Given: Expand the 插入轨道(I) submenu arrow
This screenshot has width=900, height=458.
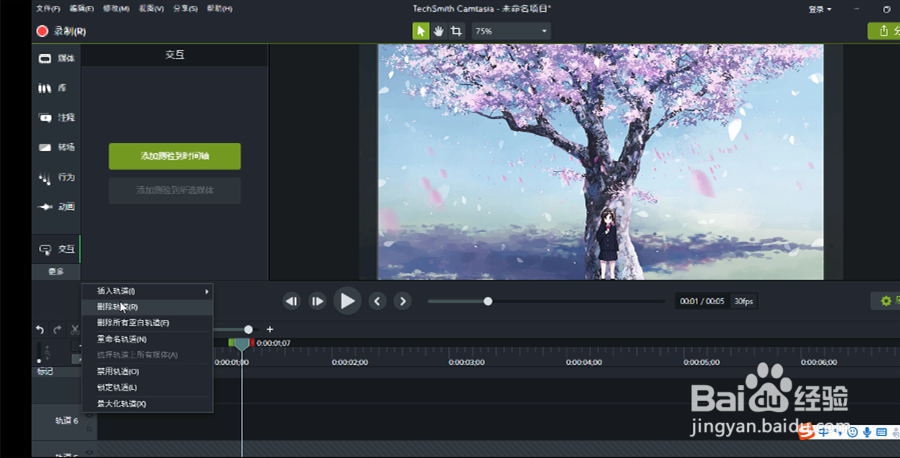Looking at the screenshot, I should (207, 292).
